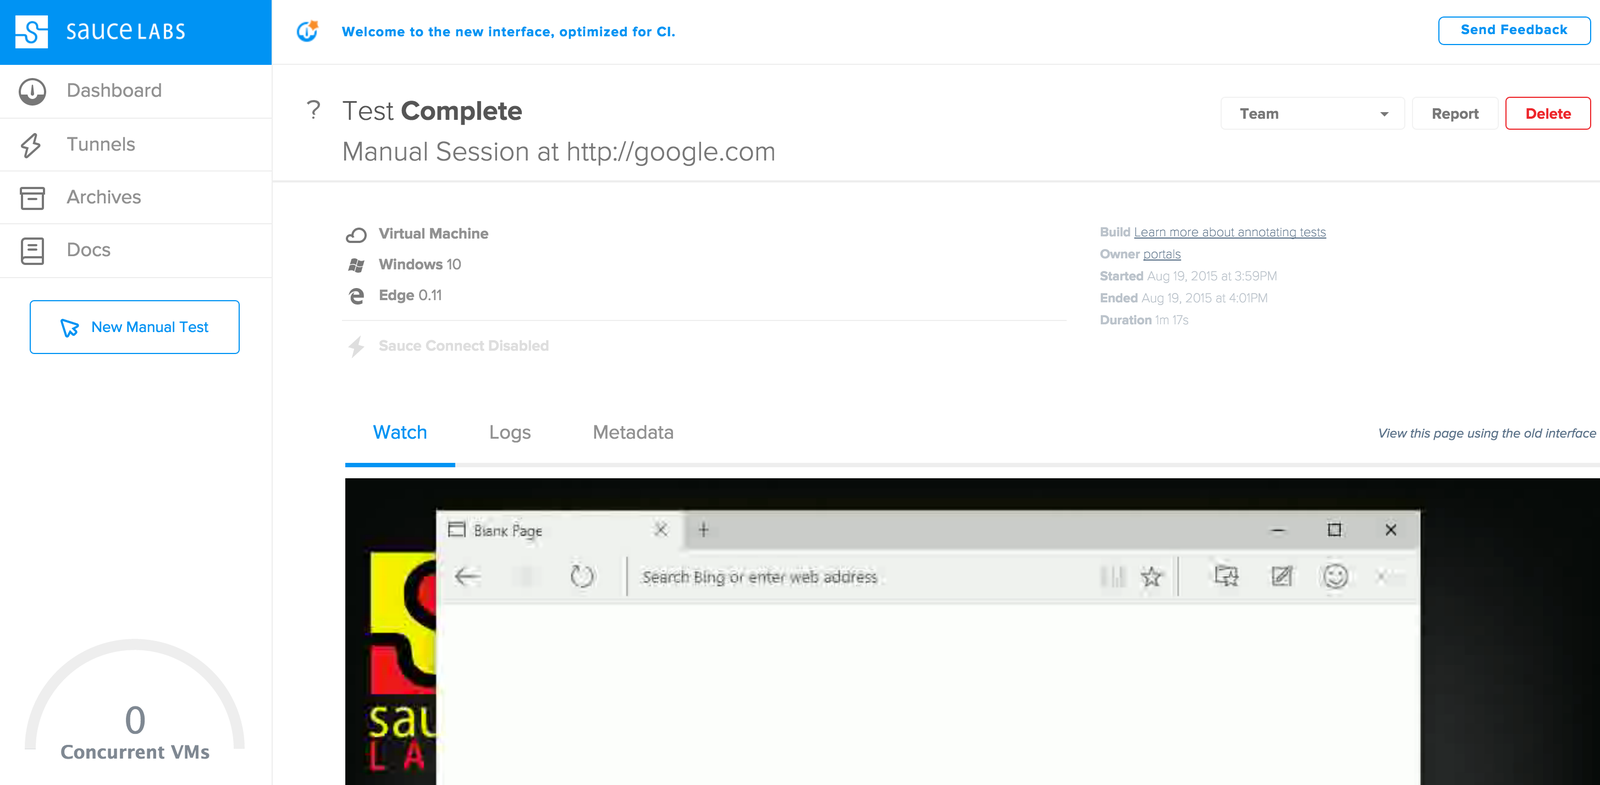Start a New Manual Test
This screenshot has width=1600, height=785.
(135, 327)
